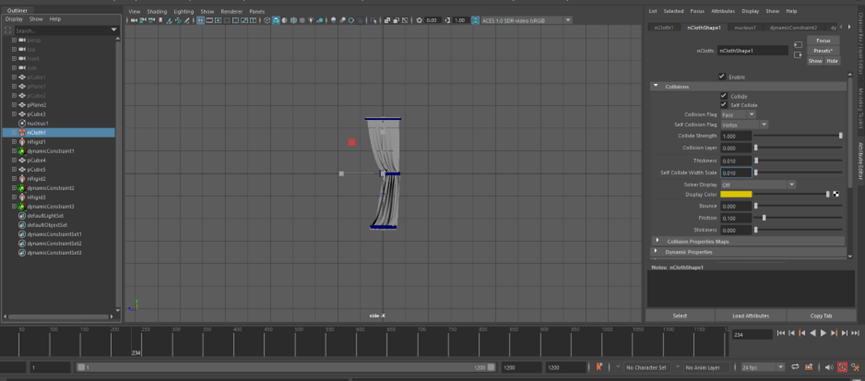Open the viewport Lighting menu

click(x=184, y=12)
